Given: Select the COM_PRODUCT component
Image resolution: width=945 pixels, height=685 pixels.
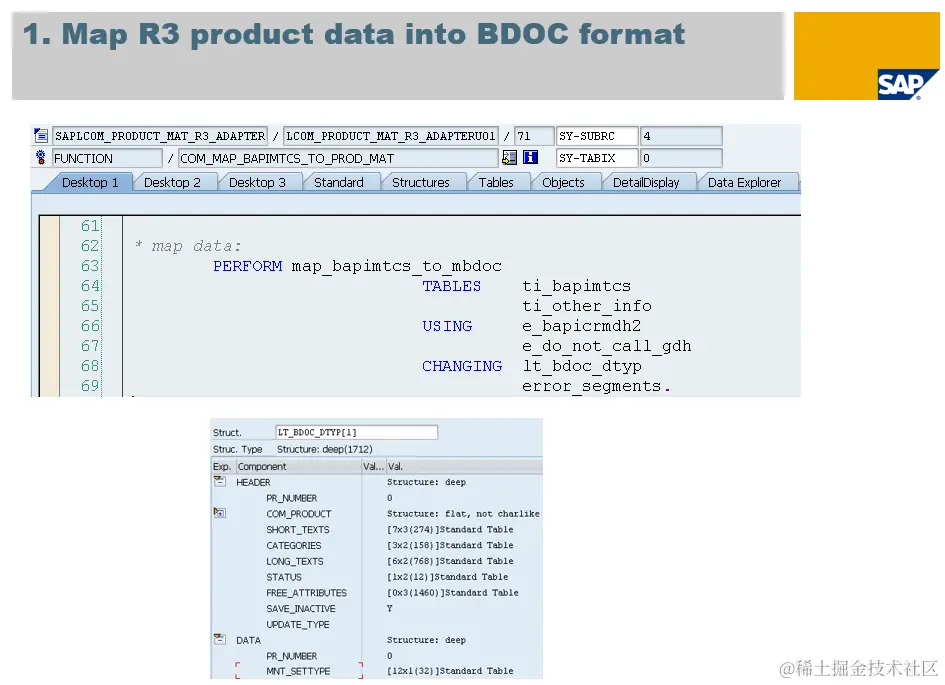Looking at the screenshot, I should 299,514.
